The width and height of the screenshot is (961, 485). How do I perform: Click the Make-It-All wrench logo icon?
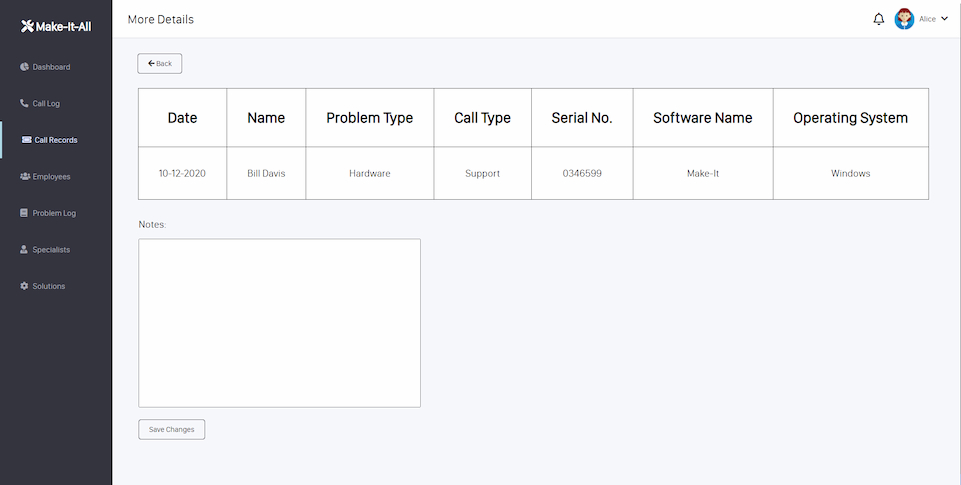(27, 26)
